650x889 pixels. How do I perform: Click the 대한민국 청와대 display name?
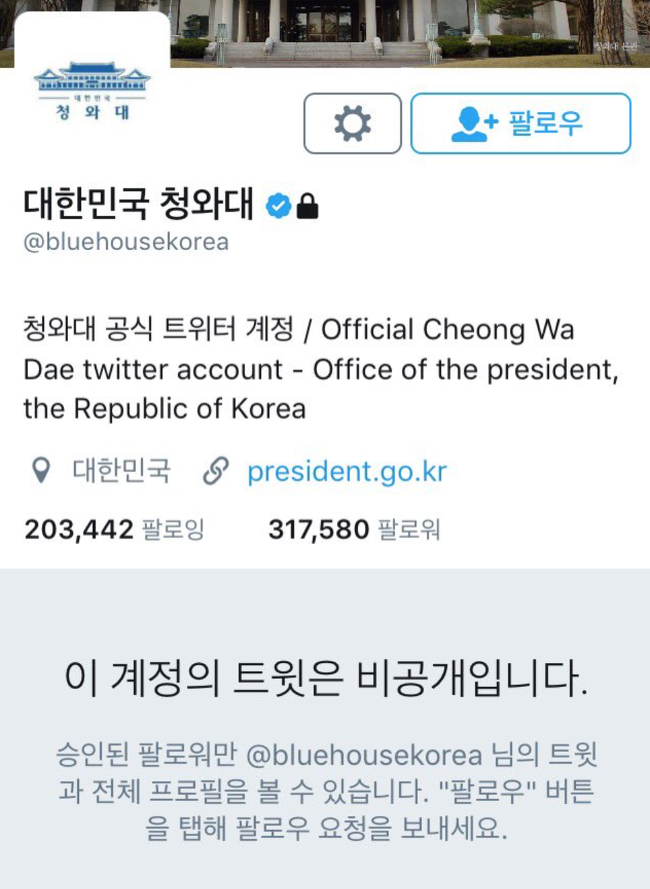139,204
